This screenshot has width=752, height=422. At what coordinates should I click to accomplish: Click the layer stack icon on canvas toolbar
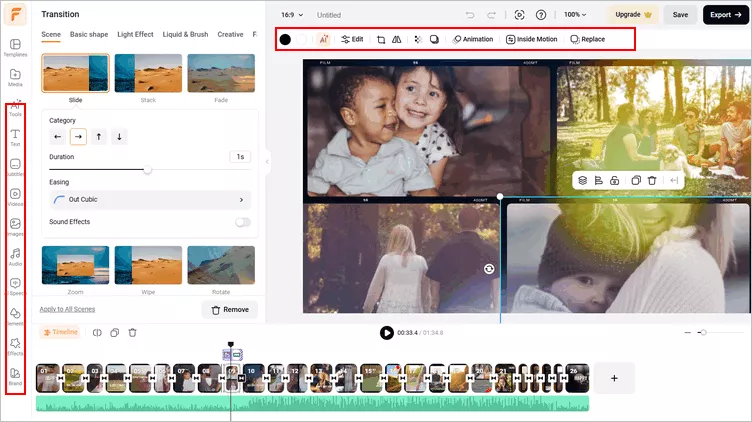click(583, 180)
